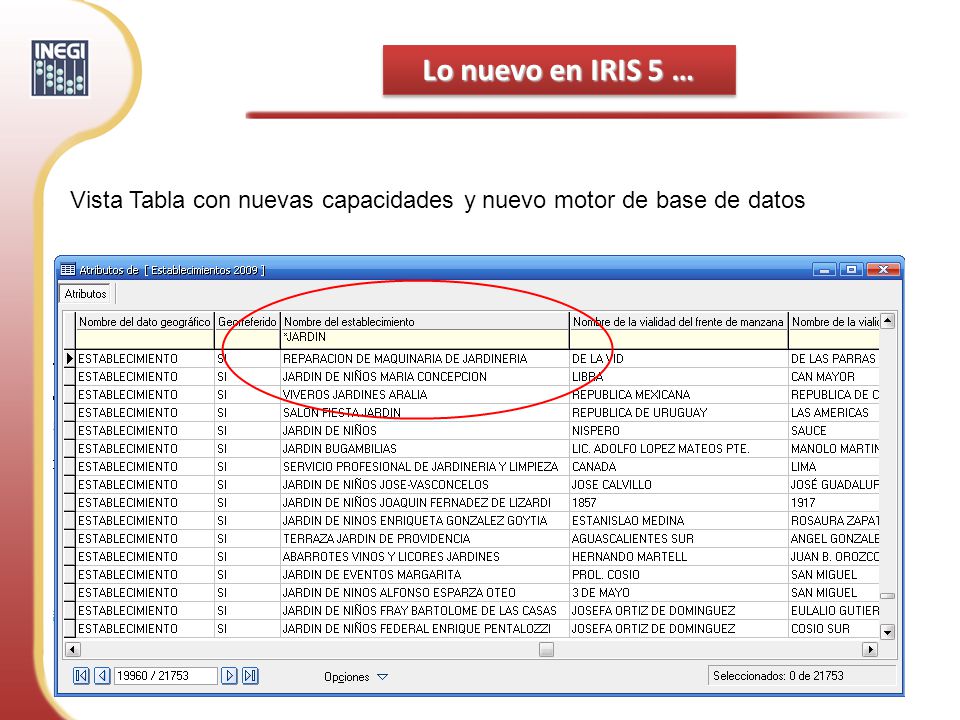Image resolution: width=960 pixels, height=720 pixels.
Task: Click the LIC. ADOLFO LOPEZ MATEOS PTE. cell
Action: pos(678,449)
